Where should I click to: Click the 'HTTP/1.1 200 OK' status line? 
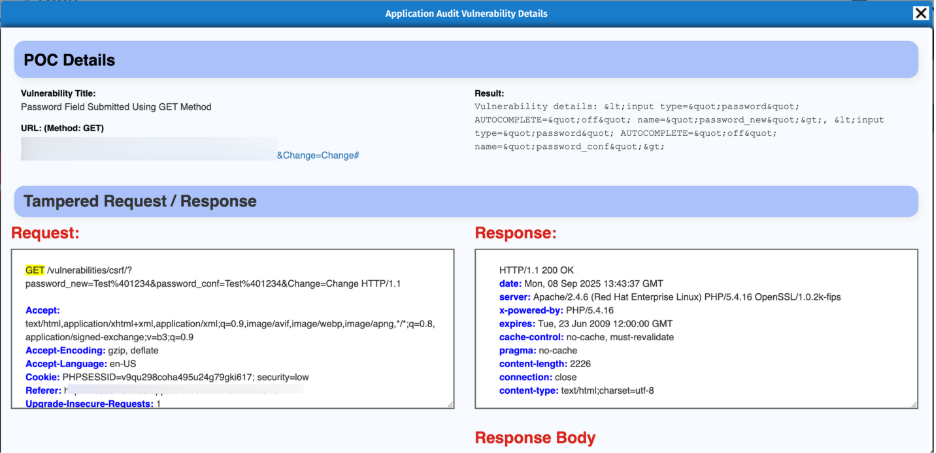[536, 270]
